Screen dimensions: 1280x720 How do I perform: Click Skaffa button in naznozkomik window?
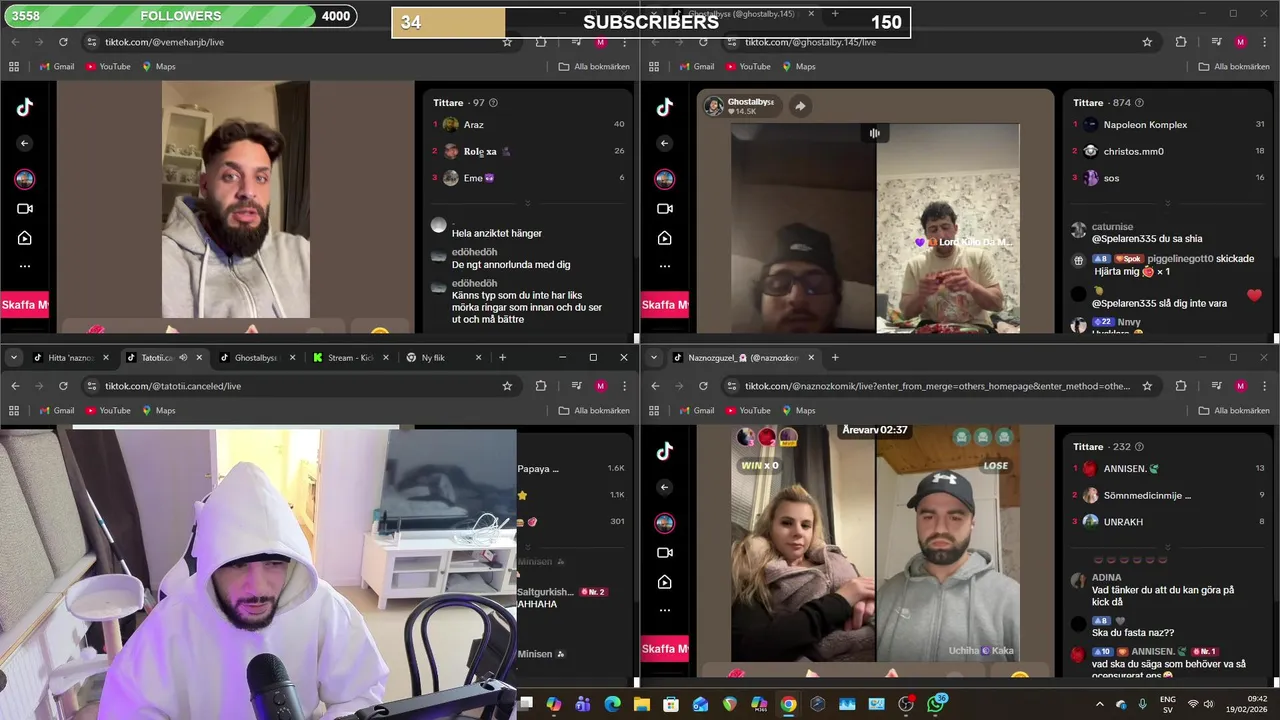click(664, 649)
